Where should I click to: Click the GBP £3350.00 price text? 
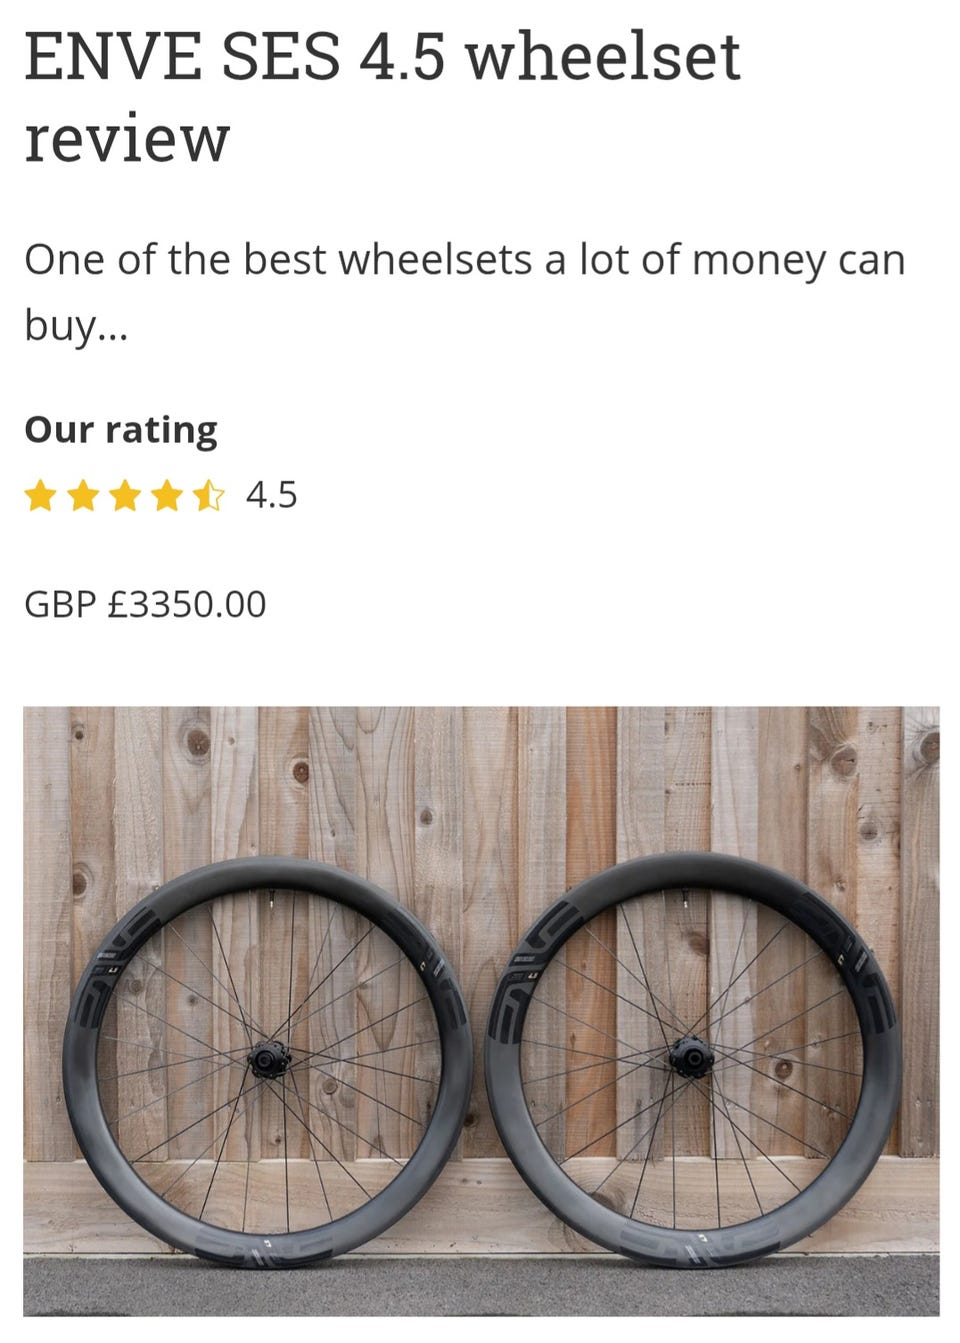tap(145, 605)
